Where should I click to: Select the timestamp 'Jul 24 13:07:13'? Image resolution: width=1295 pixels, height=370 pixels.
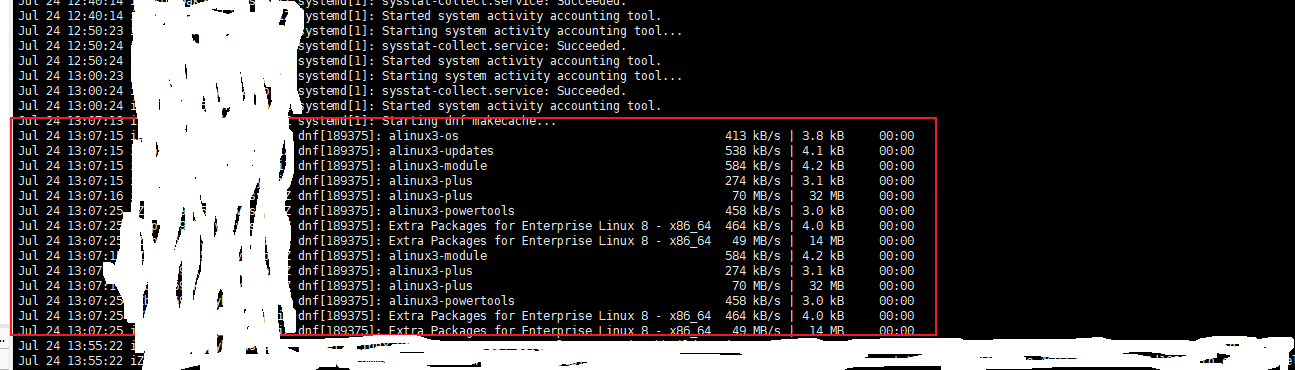pyautogui.click(x=71, y=121)
